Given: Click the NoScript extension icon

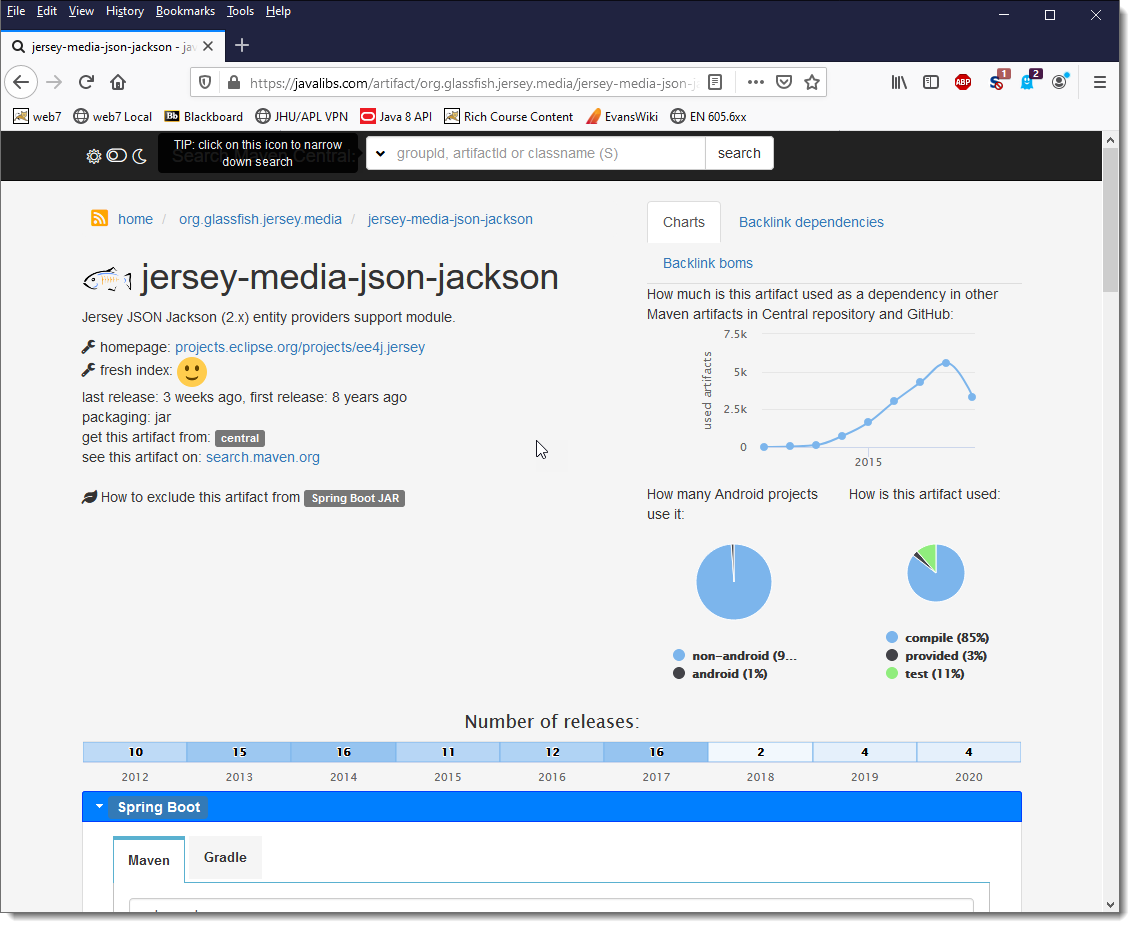Looking at the screenshot, I should pos(997,83).
